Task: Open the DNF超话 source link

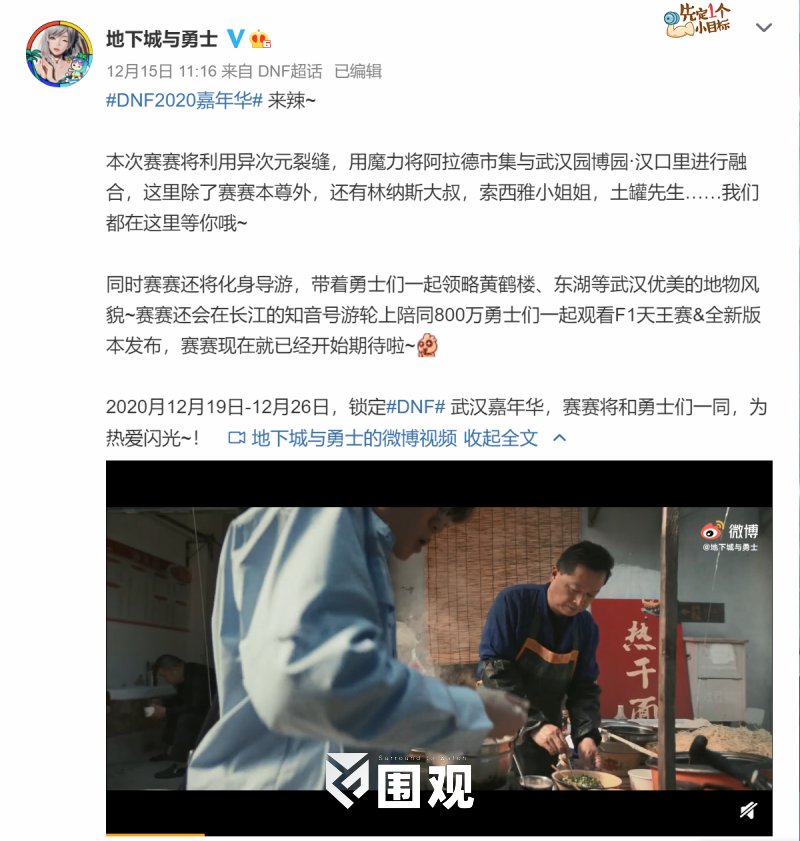Action: click(x=290, y=71)
